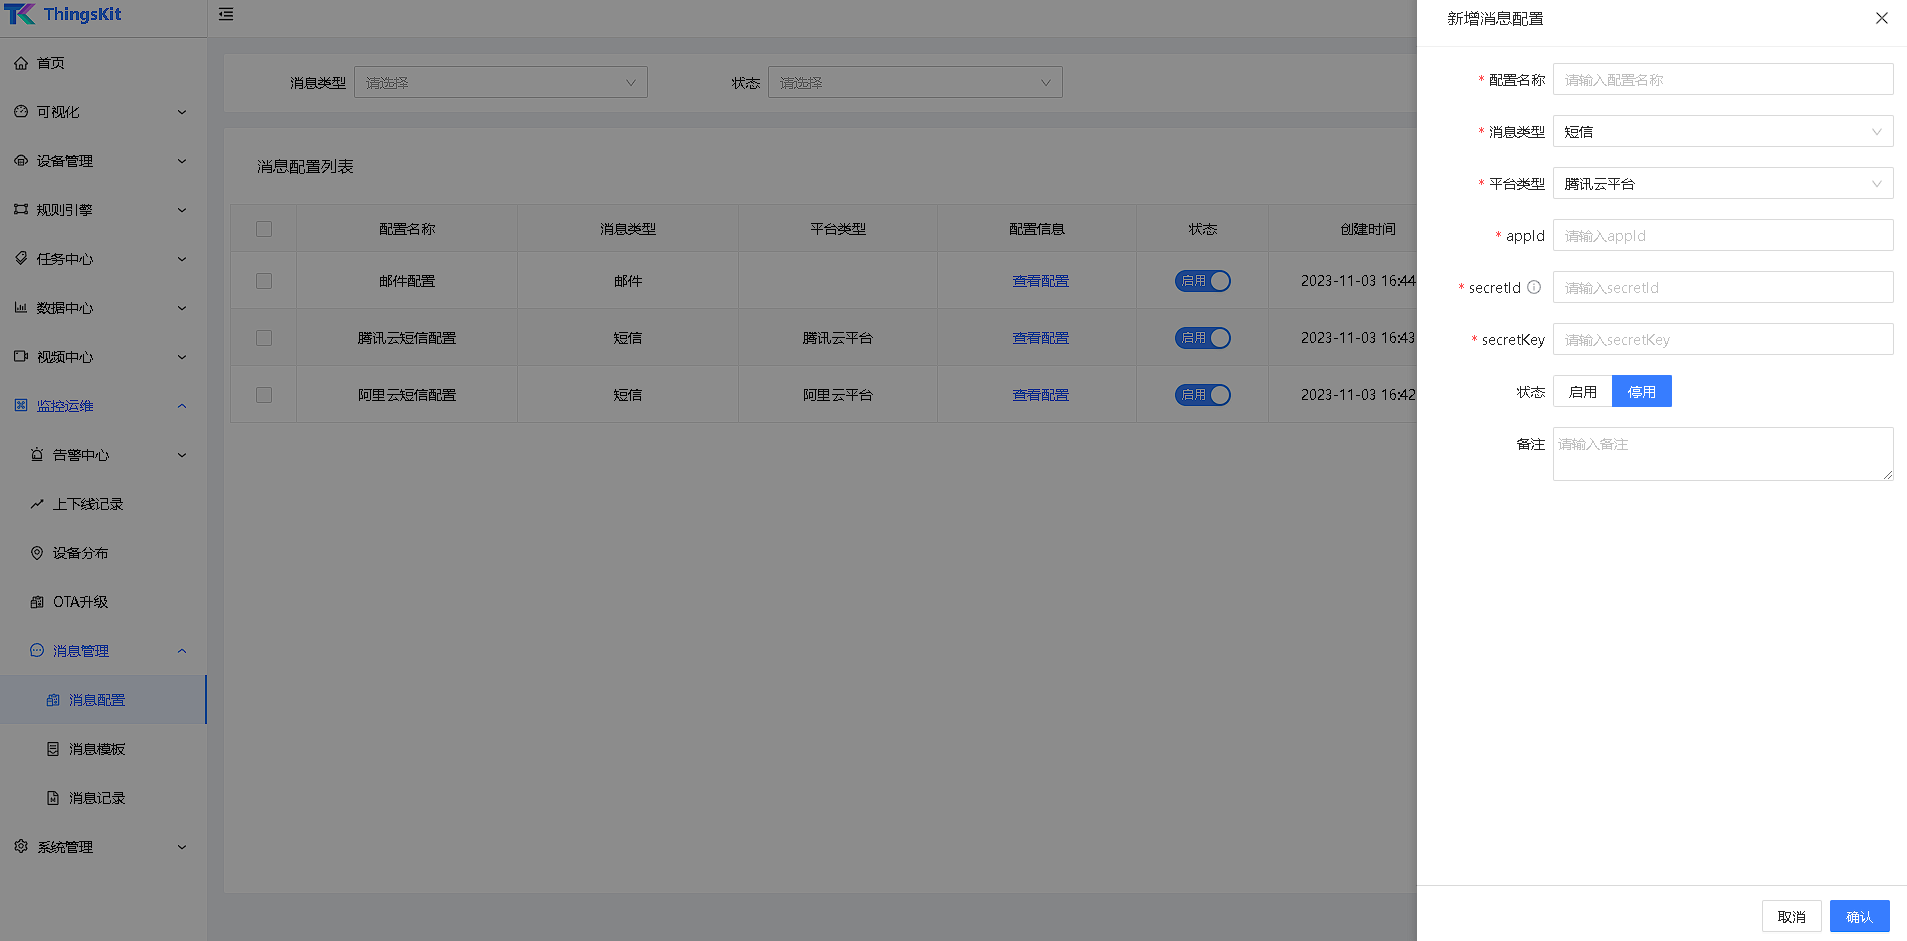Go to 上下线记录 in sidebar
This screenshot has height=941, width=1907.
click(x=88, y=504)
